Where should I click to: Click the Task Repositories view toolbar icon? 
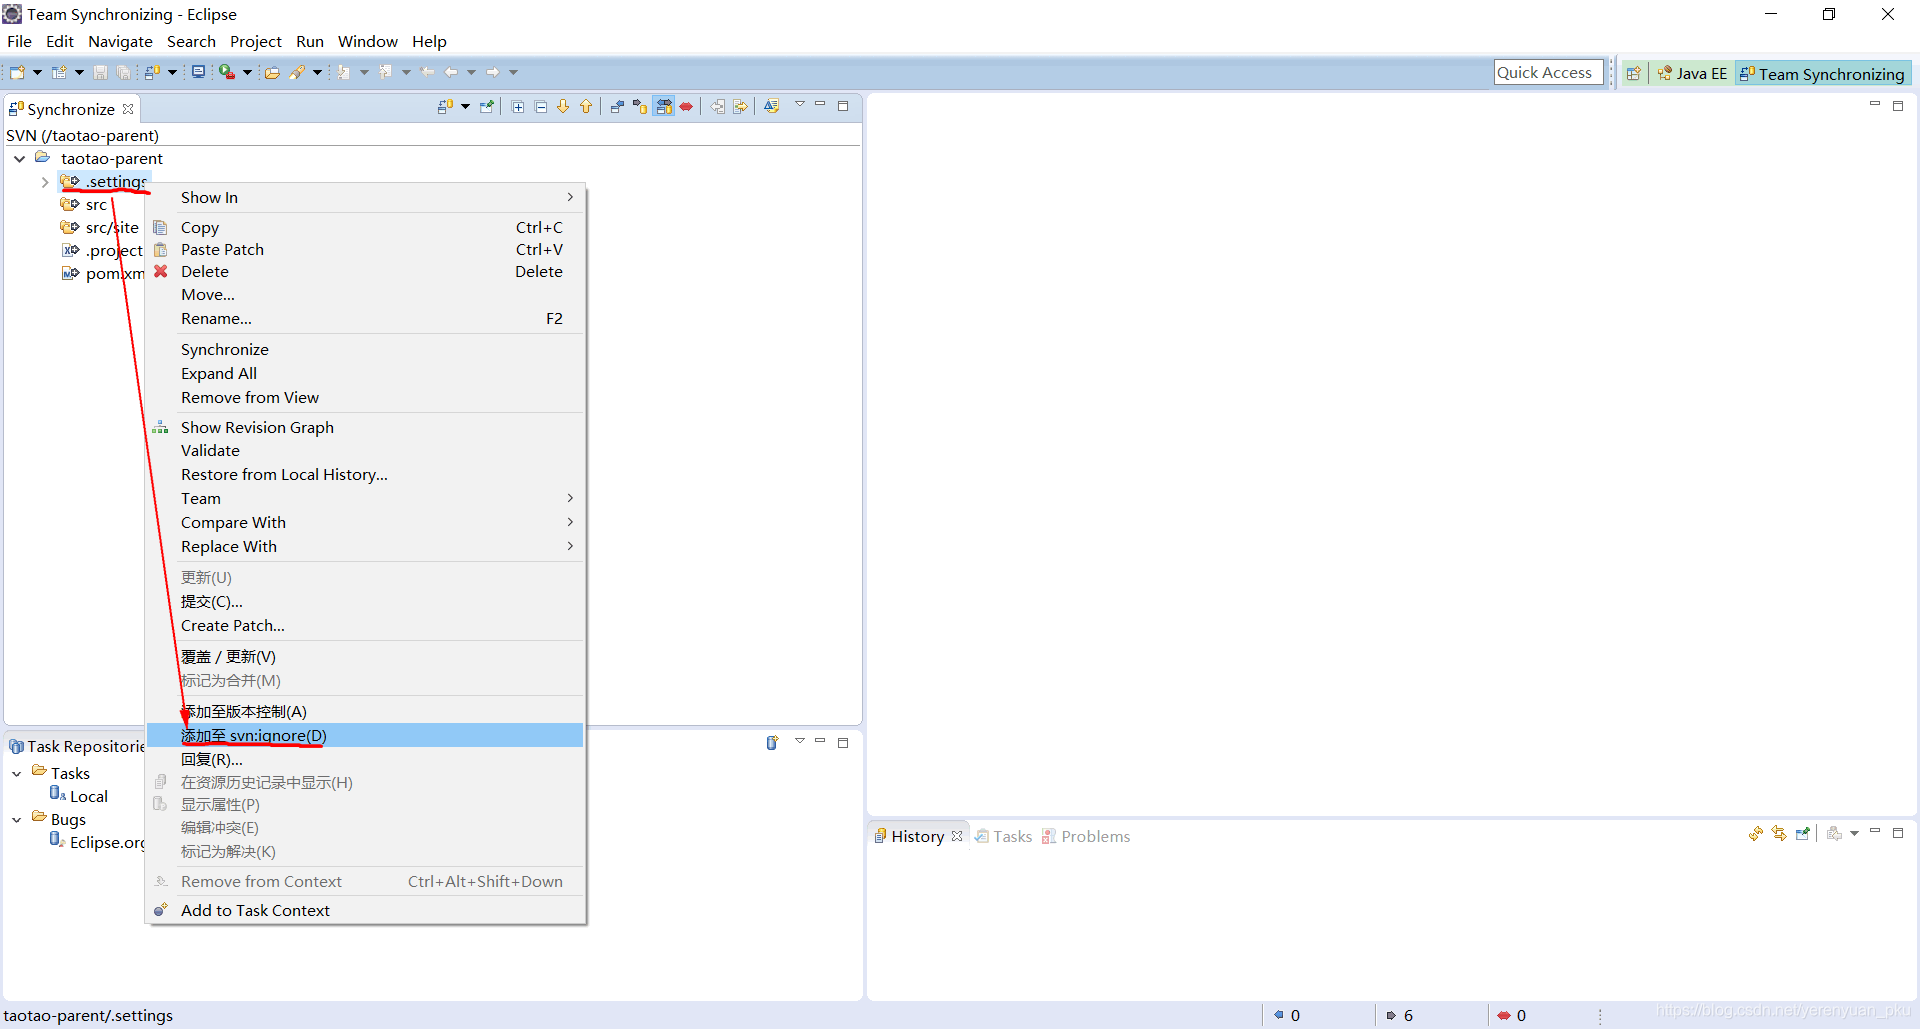(772, 743)
